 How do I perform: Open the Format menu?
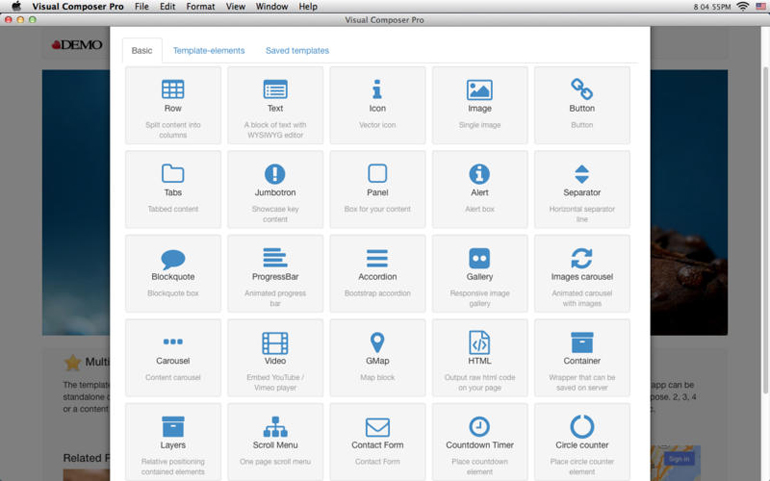pos(200,6)
